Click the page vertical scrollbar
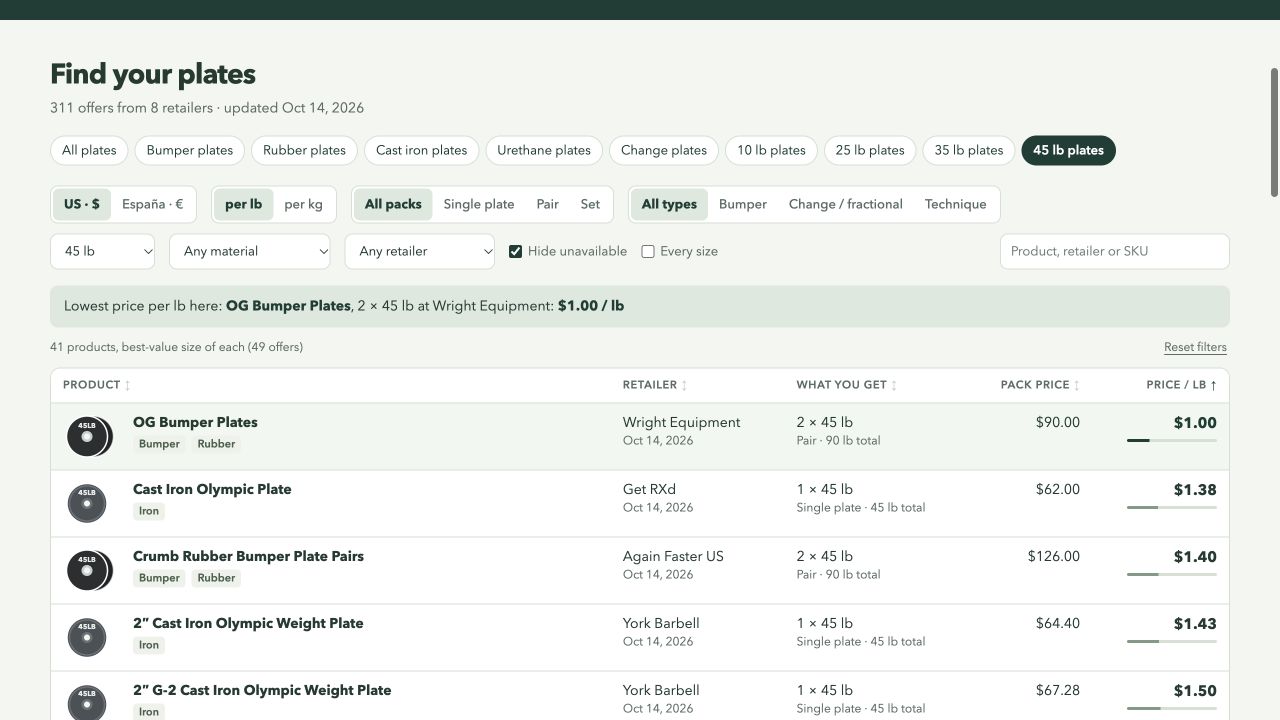Screen dimensions: 1280x720 click(x=1274, y=132)
